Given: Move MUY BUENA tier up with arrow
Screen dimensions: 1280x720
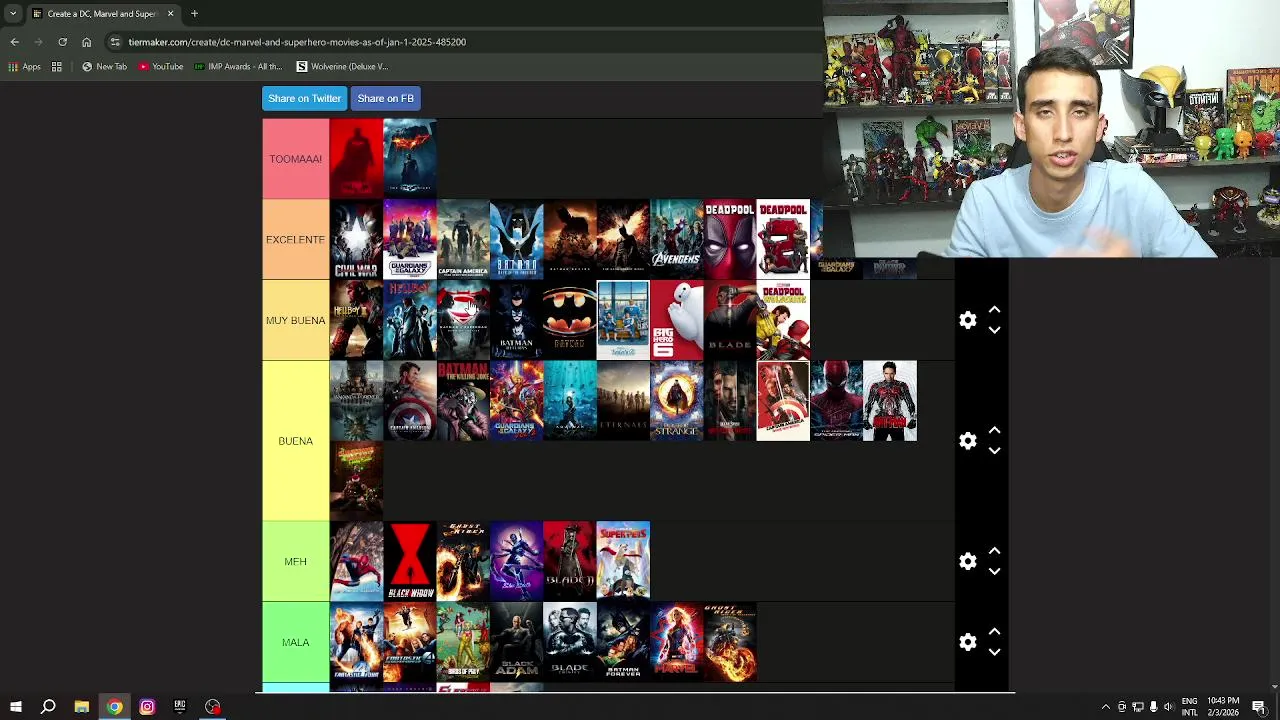Looking at the screenshot, I should point(994,310).
